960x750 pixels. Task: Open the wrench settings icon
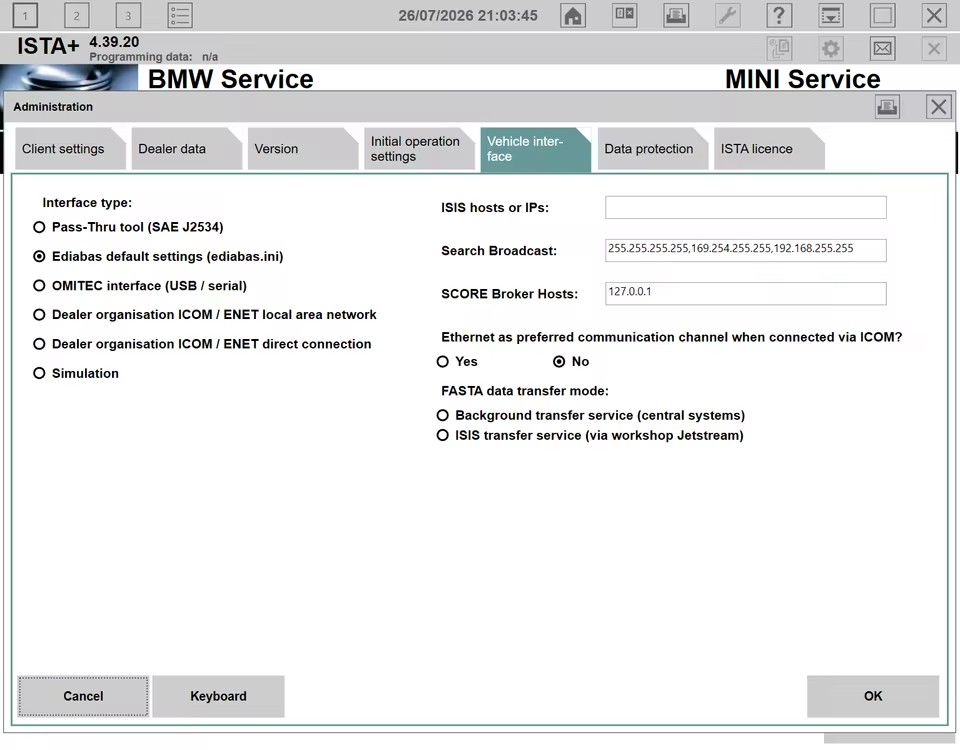point(727,15)
